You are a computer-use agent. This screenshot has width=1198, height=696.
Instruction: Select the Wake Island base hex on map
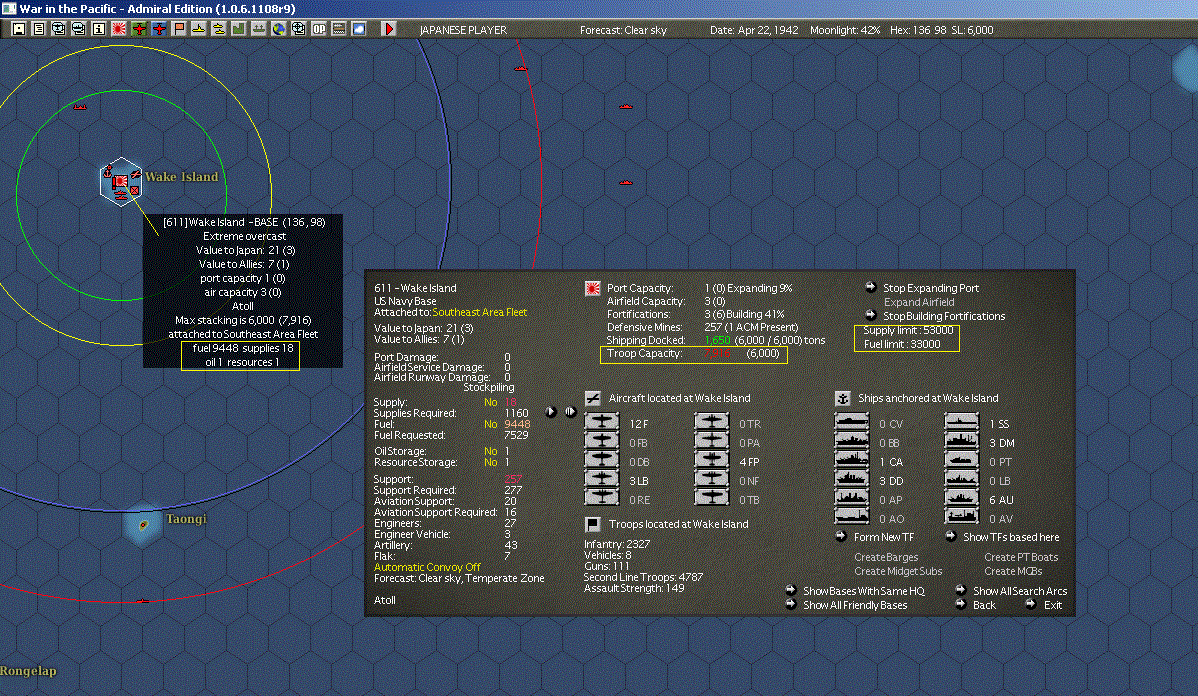(121, 182)
